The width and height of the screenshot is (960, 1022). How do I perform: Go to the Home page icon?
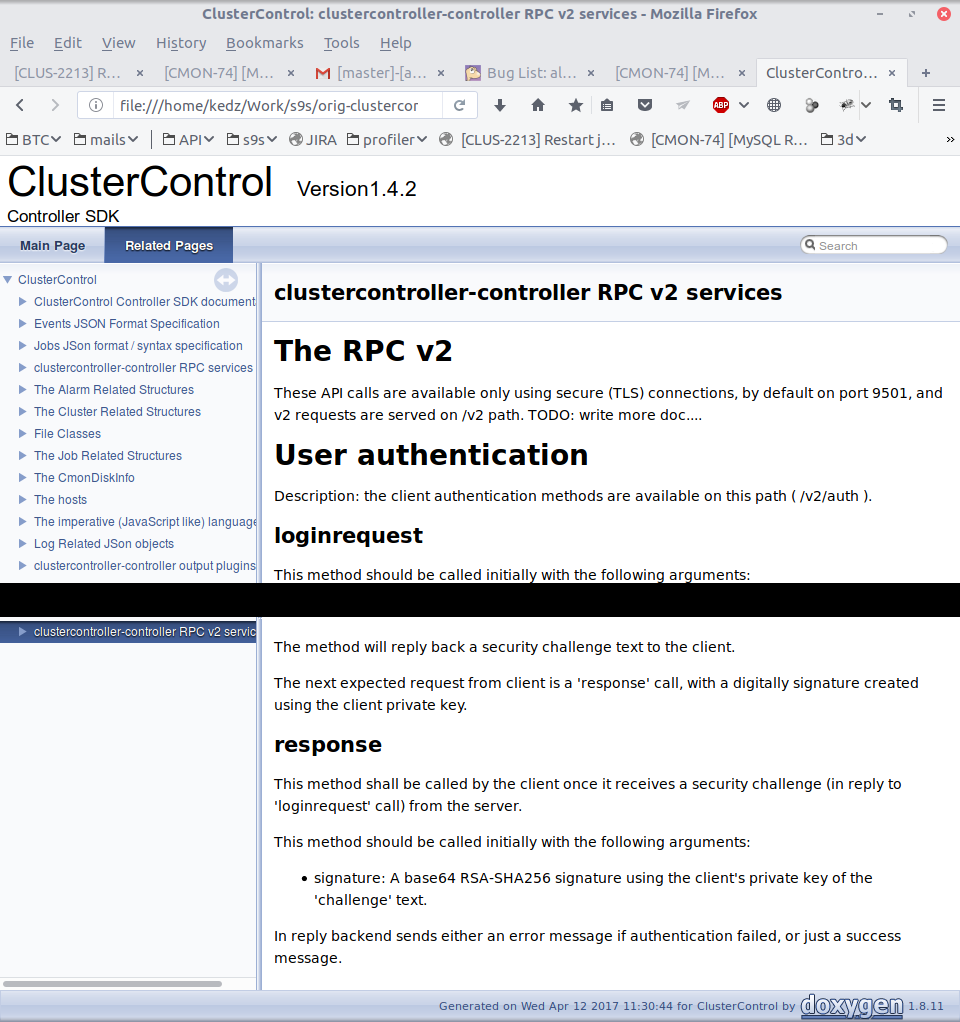pyautogui.click(x=538, y=105)
